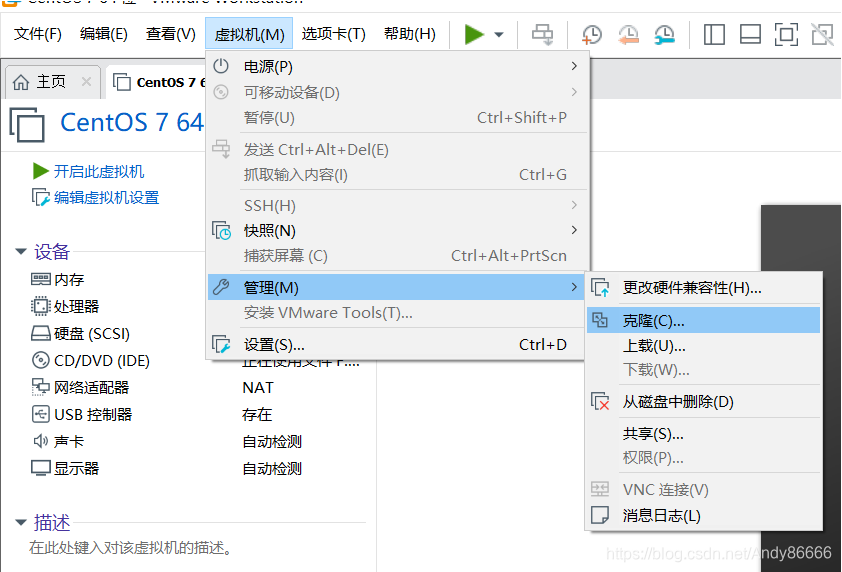Collapse the 设备 section
842x572 pixels.
[21, 251]
